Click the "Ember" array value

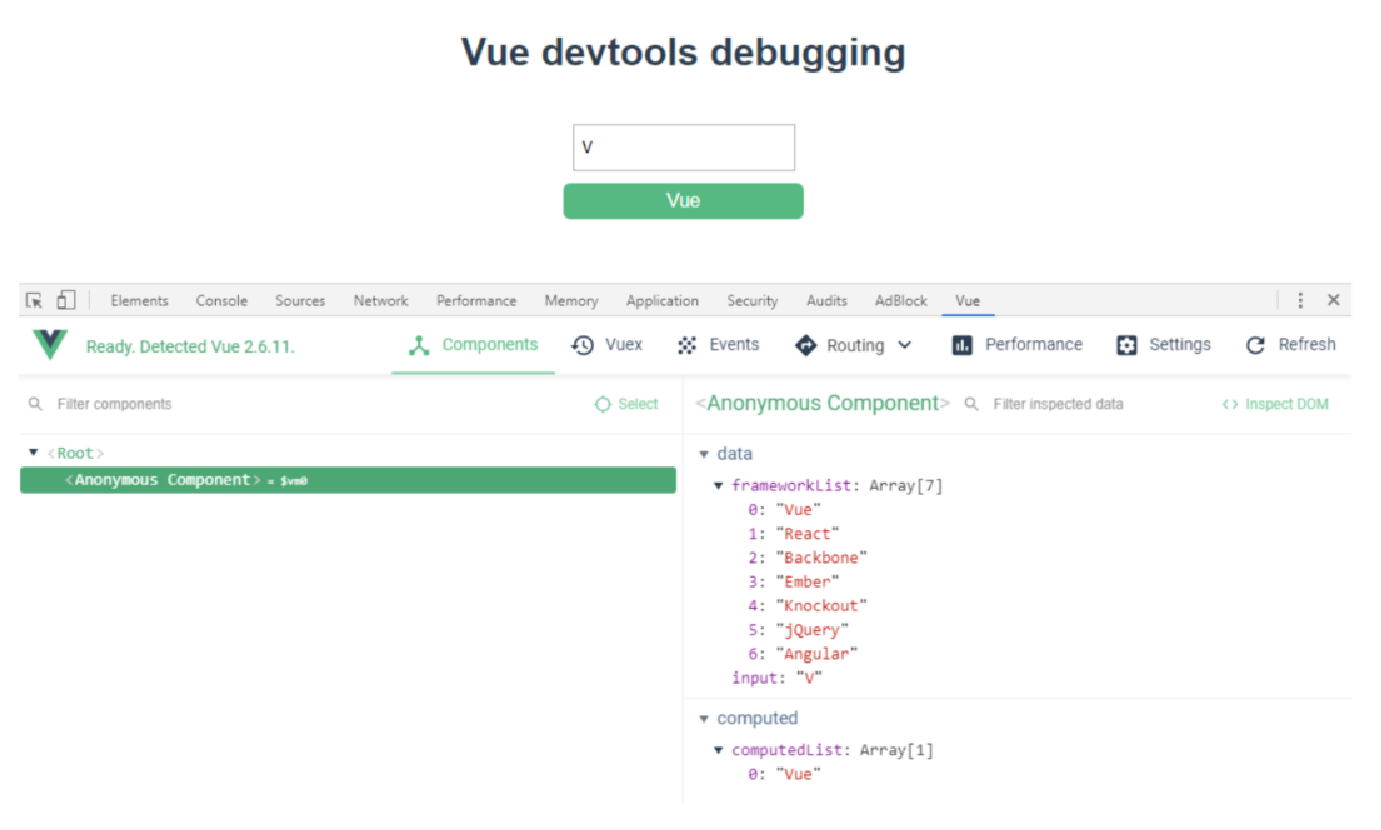pyautogui.click(x=807, y=582)
